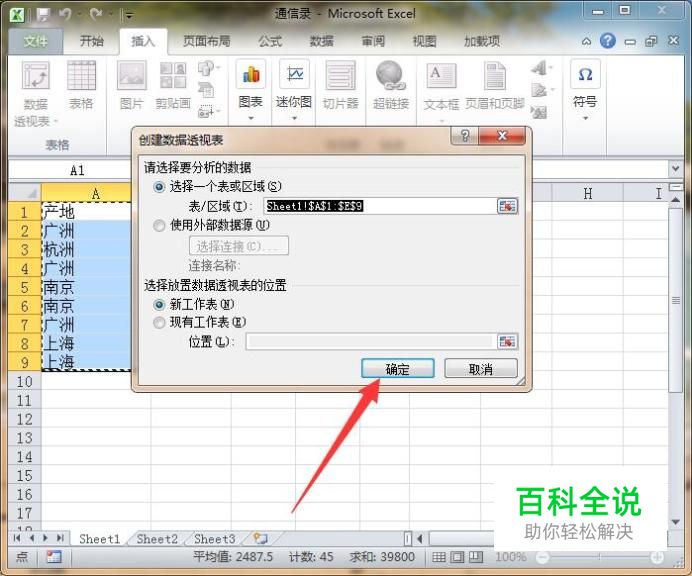Click the Insert Worksheet tab icon after Sheet3

[x=260, y=538]
